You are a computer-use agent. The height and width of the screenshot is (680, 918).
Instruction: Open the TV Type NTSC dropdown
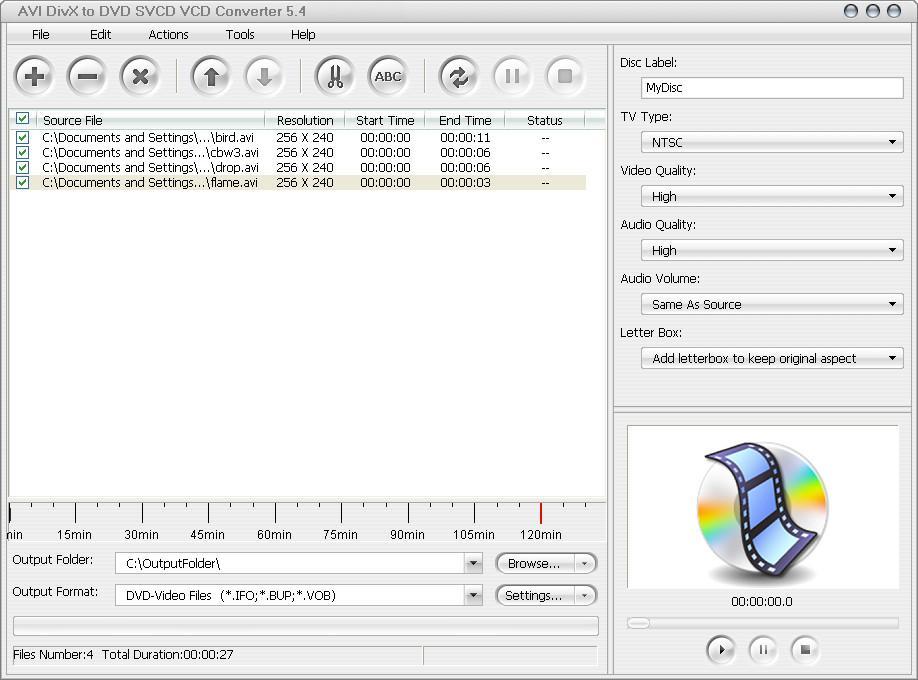(772, 142)
